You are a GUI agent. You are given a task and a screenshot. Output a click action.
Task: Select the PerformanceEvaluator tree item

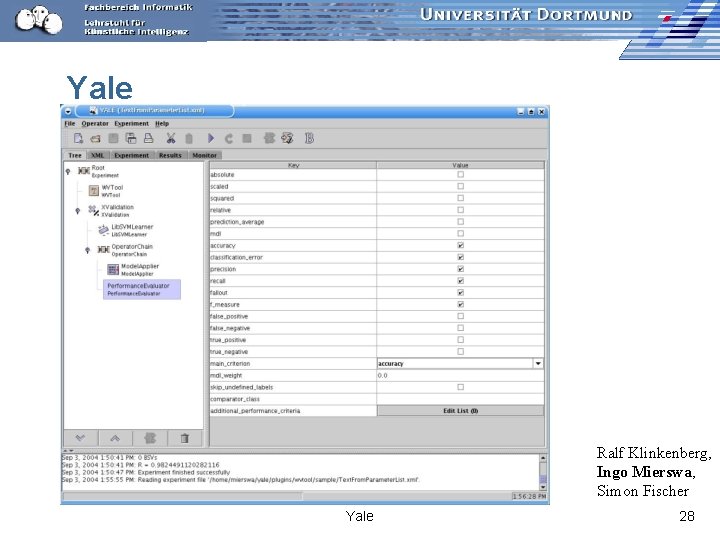tap(142, 289)
